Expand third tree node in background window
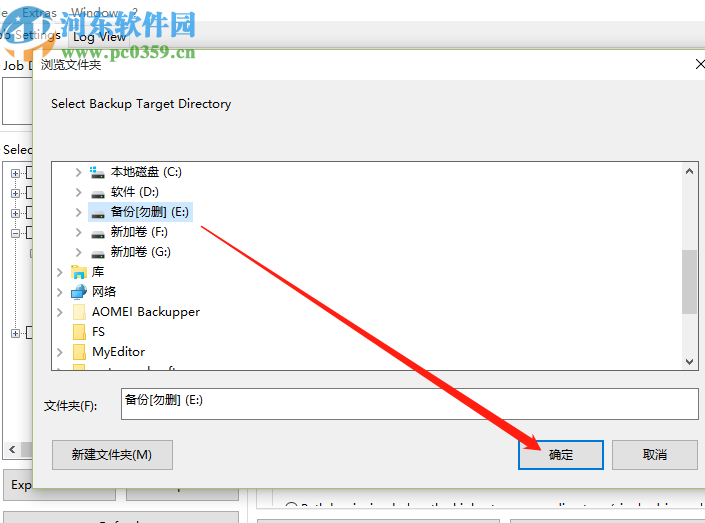Viewport: 705px width, 523px height. [16, 213]
